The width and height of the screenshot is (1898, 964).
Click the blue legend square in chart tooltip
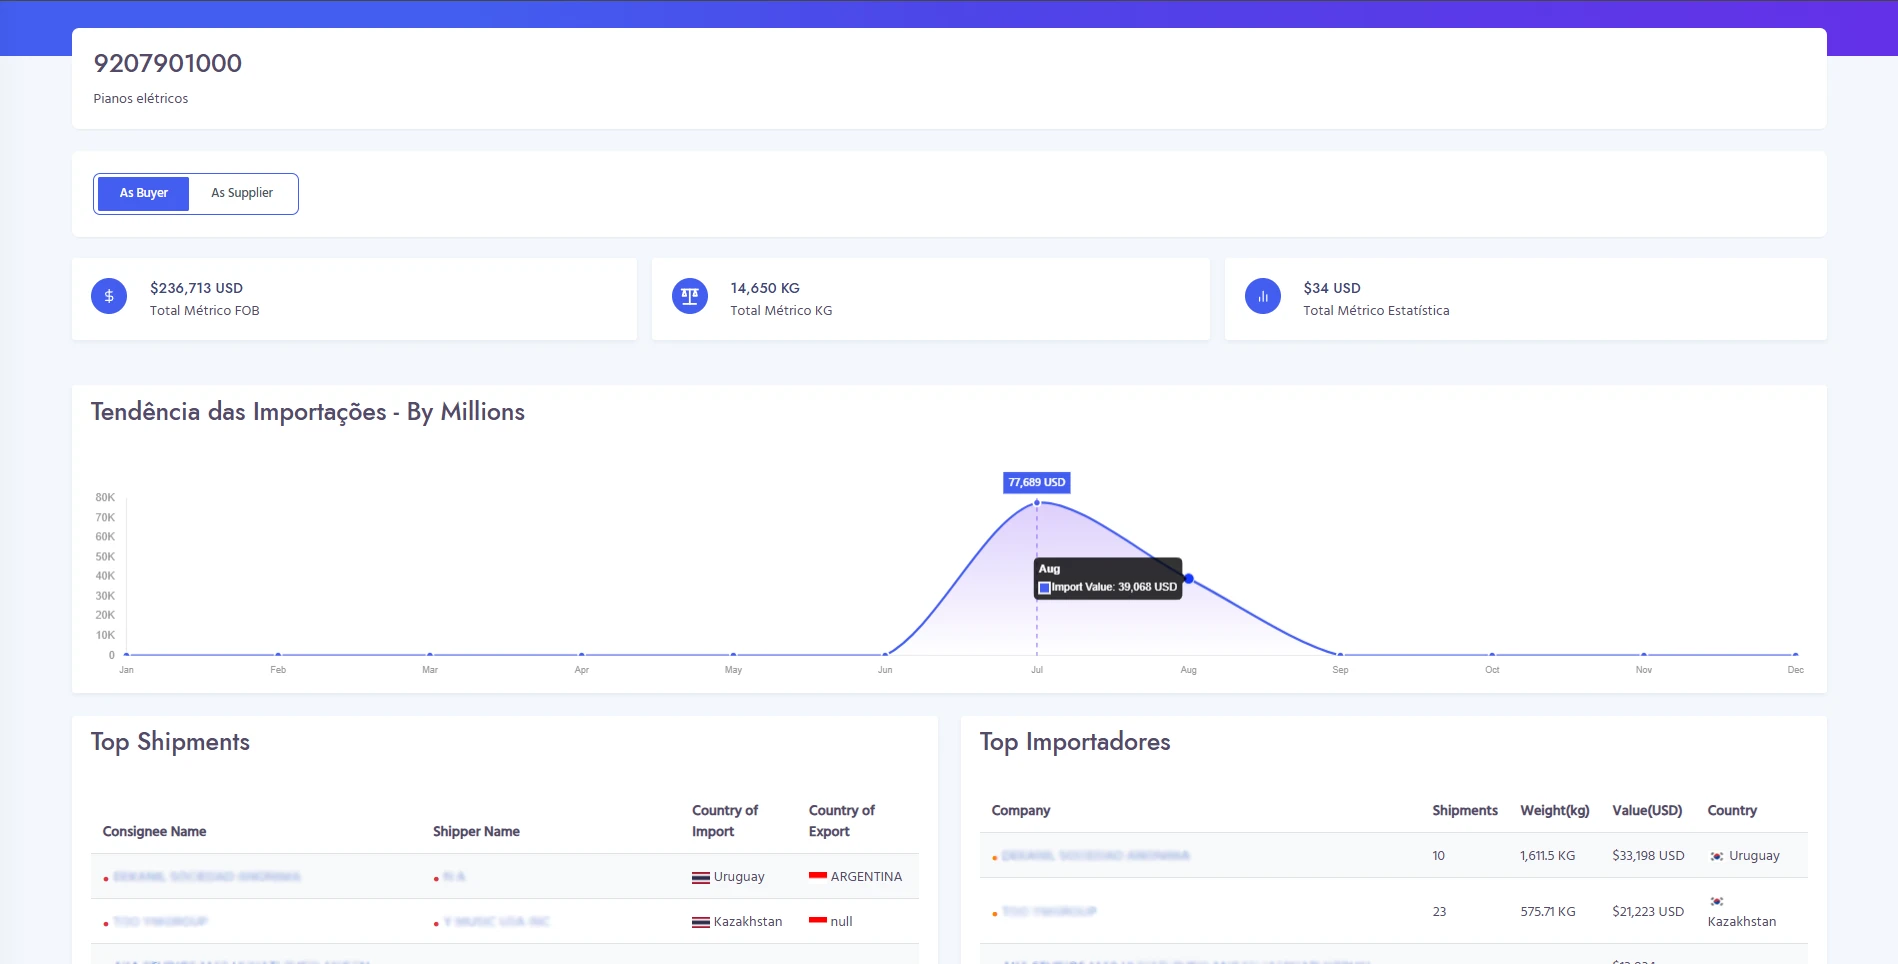point(1044,588)
